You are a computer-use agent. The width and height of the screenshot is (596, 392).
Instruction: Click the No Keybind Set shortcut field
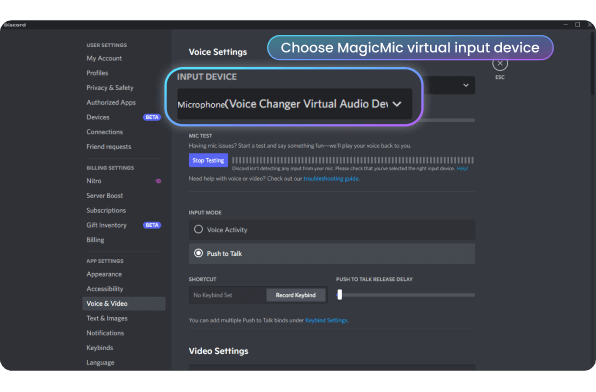[x=227, y=295]
